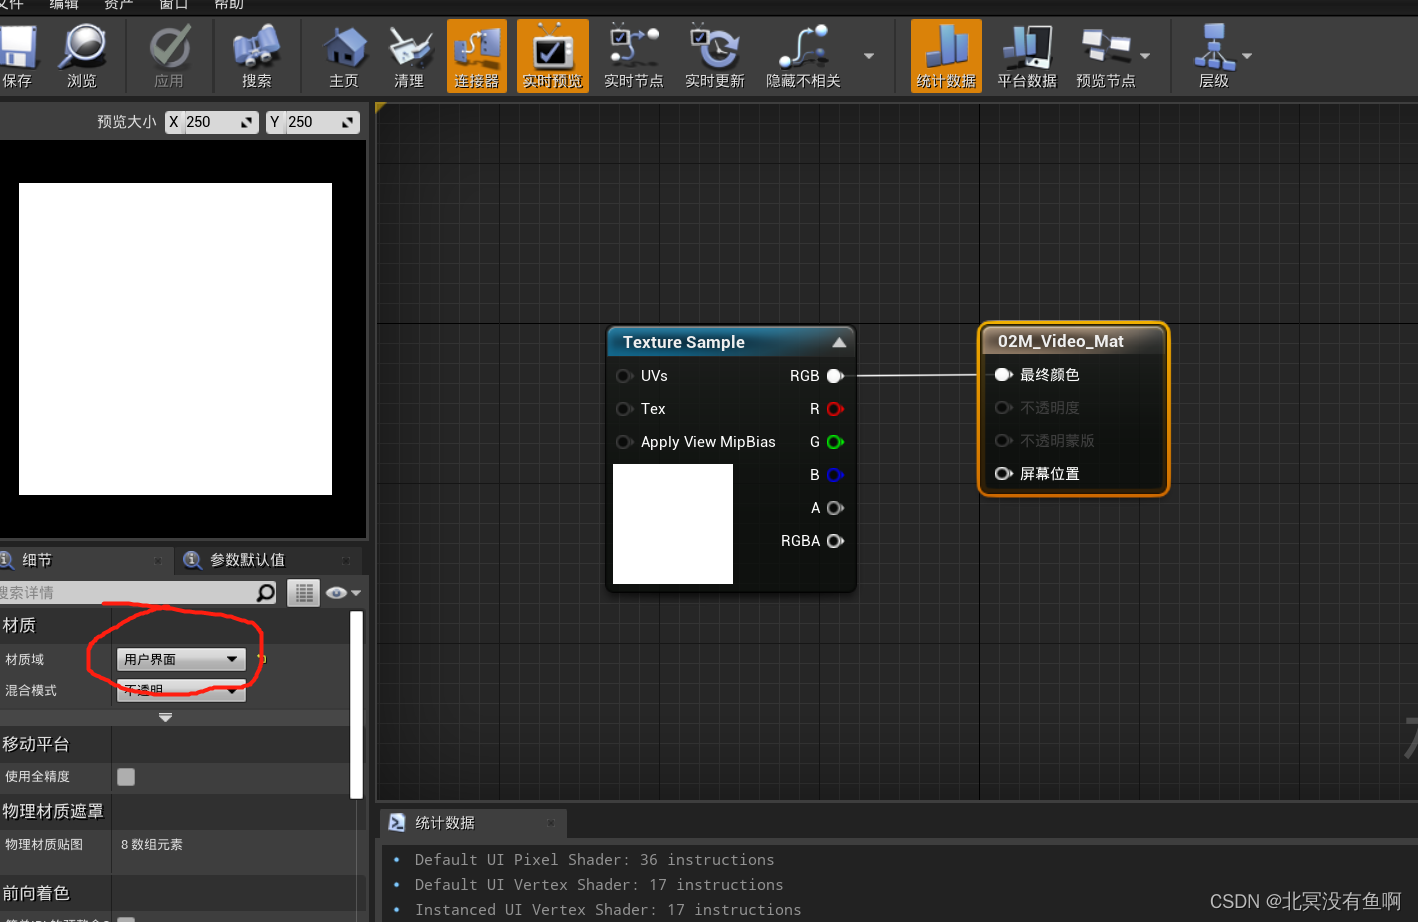Open 混合模式 blend mode dropdown
Image resolution: width=1418 pixels, height=922 pixels.
(x=181, y=690)
